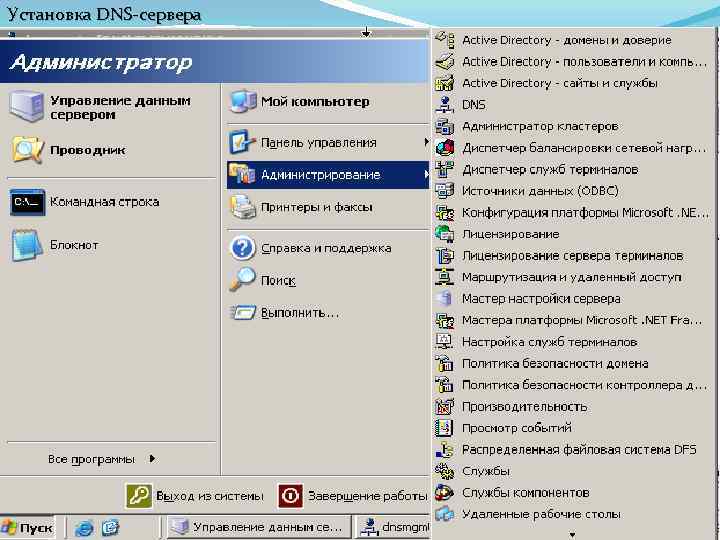Click the Поиск magnifier icon
Image resolution: width=720 pixels, height=540 pixels.
[x=242, y=280]
